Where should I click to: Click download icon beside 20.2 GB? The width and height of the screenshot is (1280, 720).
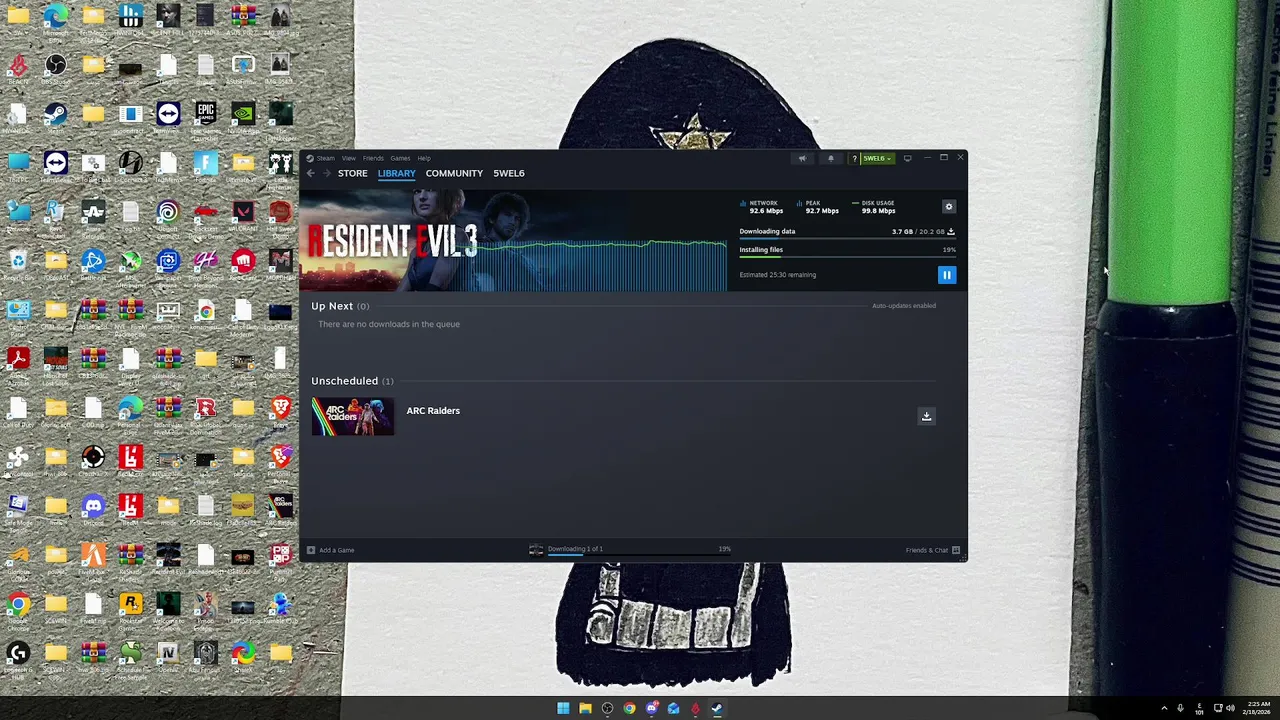click(x=951, y=231)
